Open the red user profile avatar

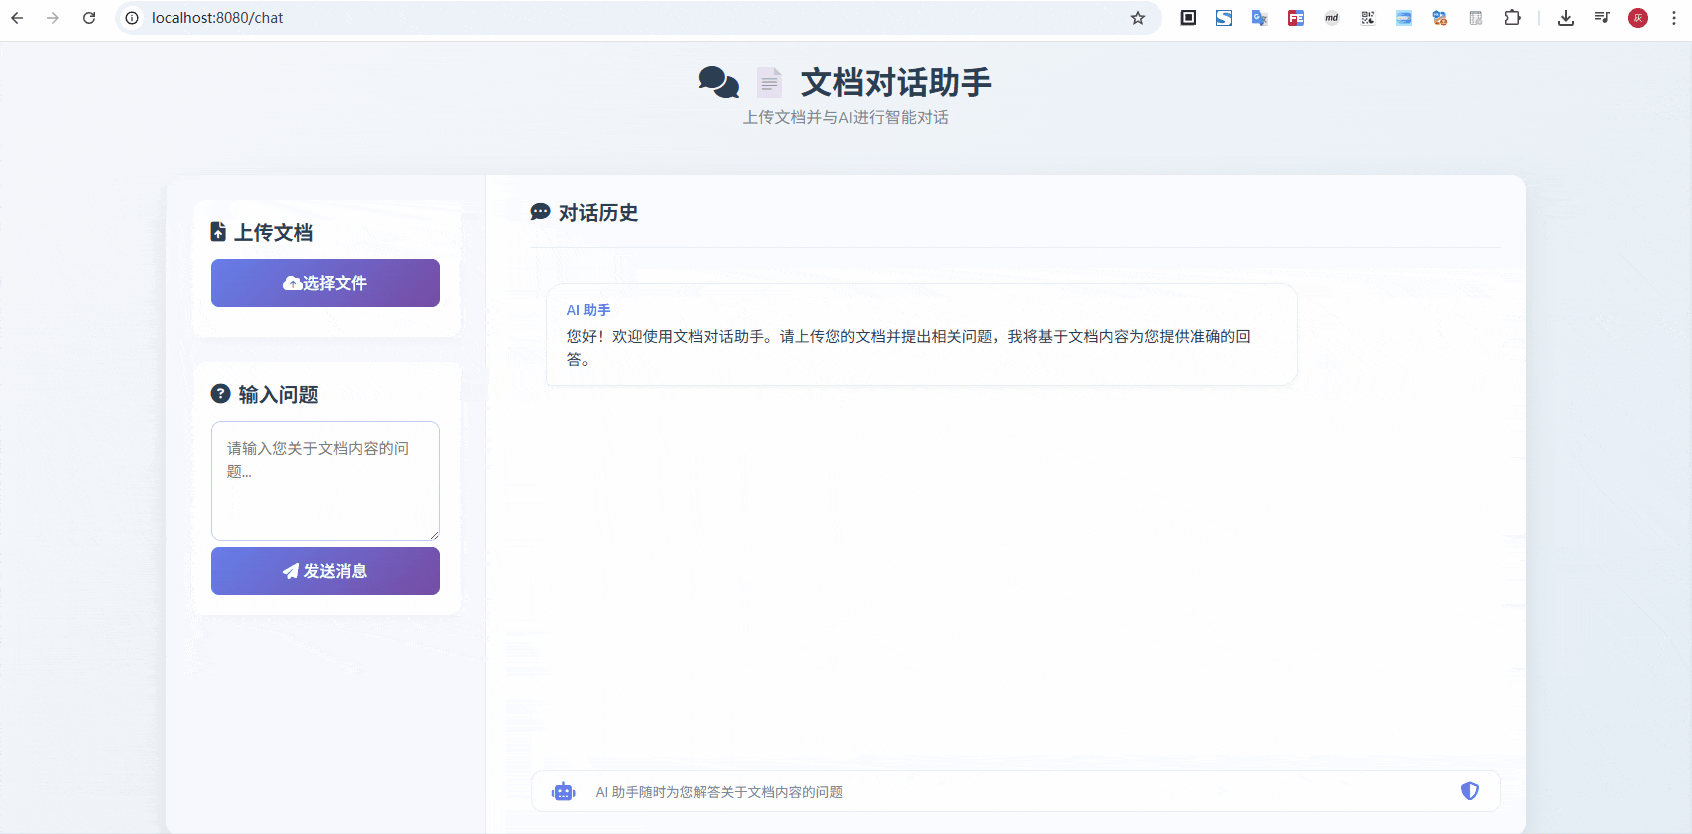pyautogui.click(x=1638, y=18)
